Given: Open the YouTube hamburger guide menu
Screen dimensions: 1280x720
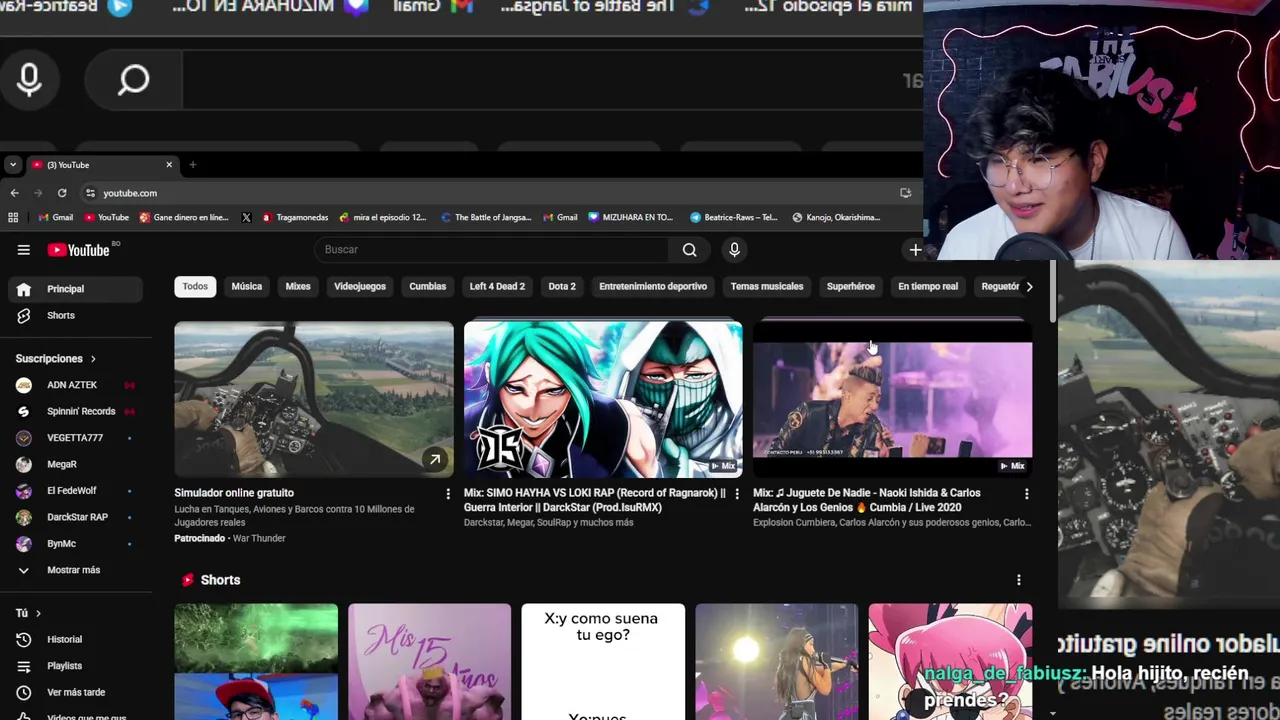Looking at the screenshot, I should coord(23,250).
